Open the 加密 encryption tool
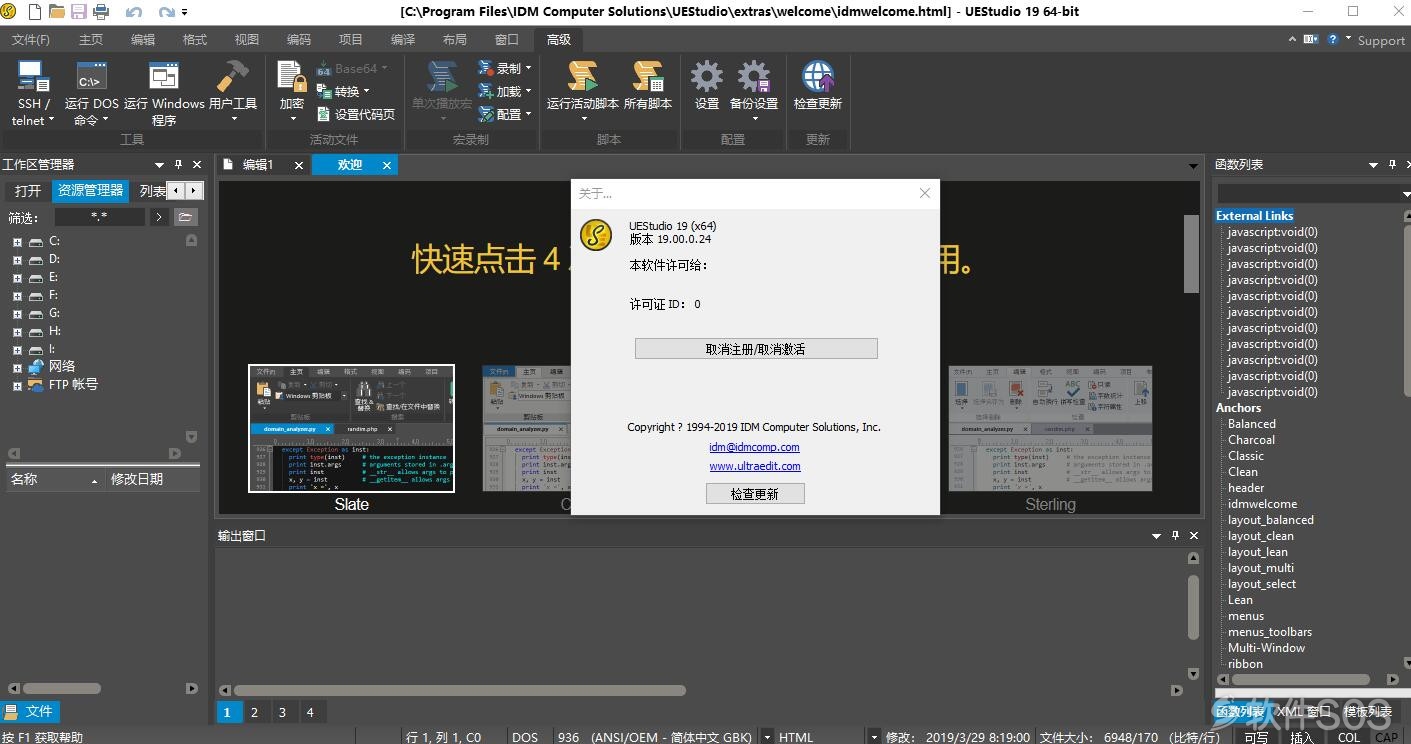The image size is (1411, 744). [292, 92]
